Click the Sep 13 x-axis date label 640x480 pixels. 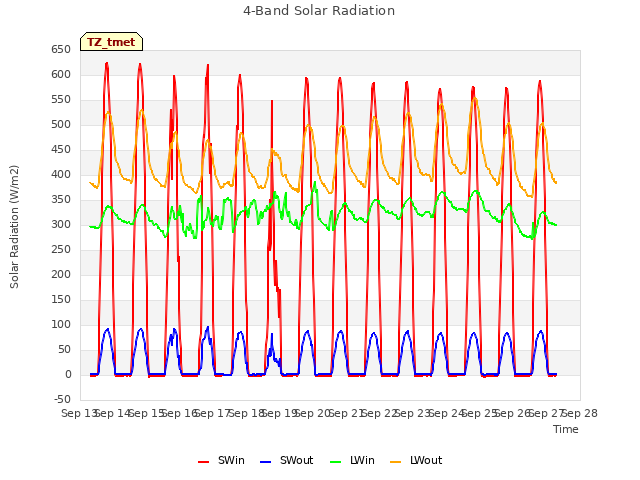(x=79, y=414)
